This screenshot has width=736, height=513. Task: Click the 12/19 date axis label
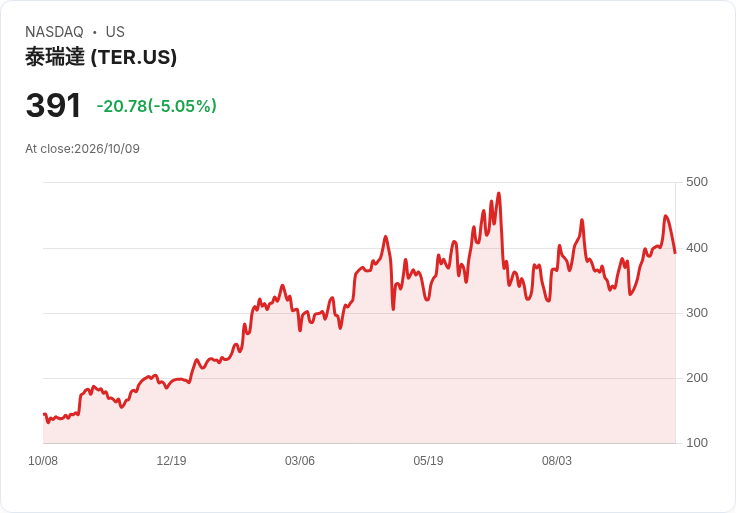pyautogui.click(x=171, y=460)
